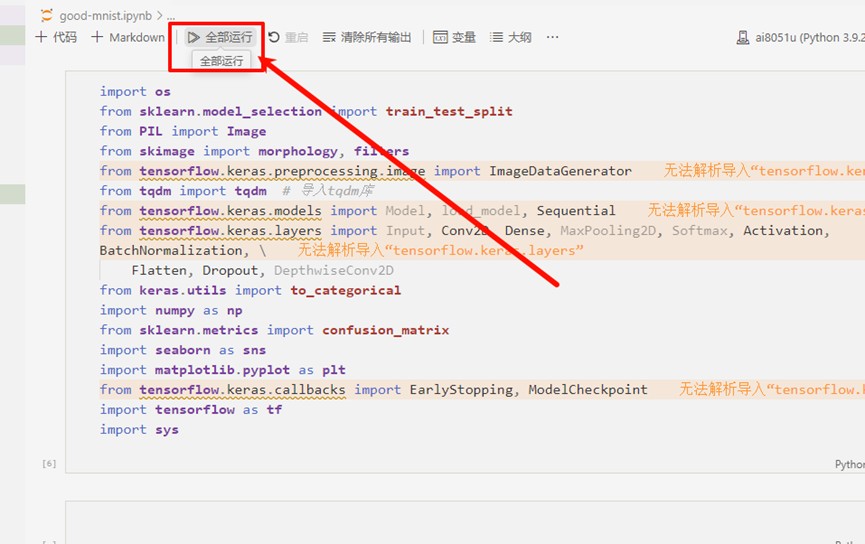865x544 pixels.
Task: Click 'DepthwiseConv2D' in the code
Action: pos(334,270)
